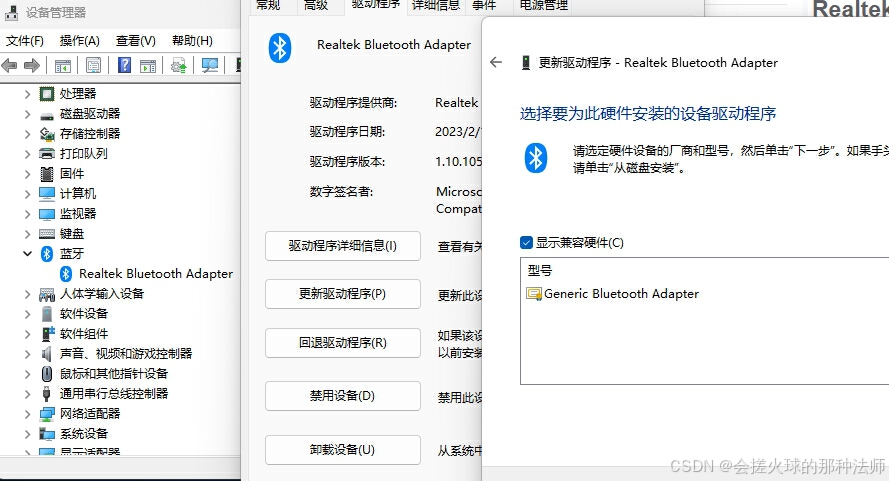Click the printer icon beside 打印队列
The height and width of the screenshot is (481, 889).
coord(47,154)
